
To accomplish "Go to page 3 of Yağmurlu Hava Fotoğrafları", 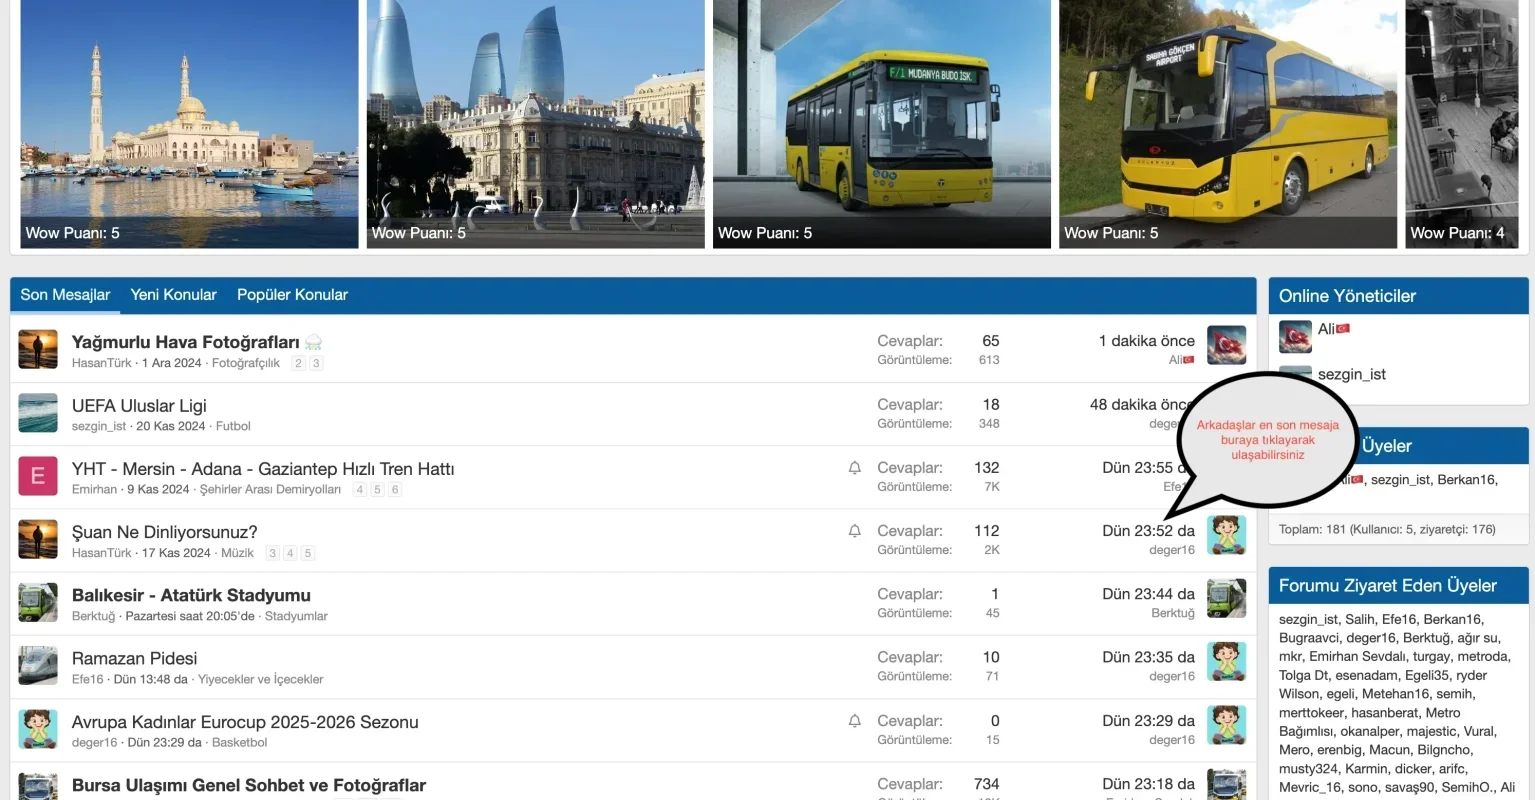I will pyautogui.click(x=316, y=363).
